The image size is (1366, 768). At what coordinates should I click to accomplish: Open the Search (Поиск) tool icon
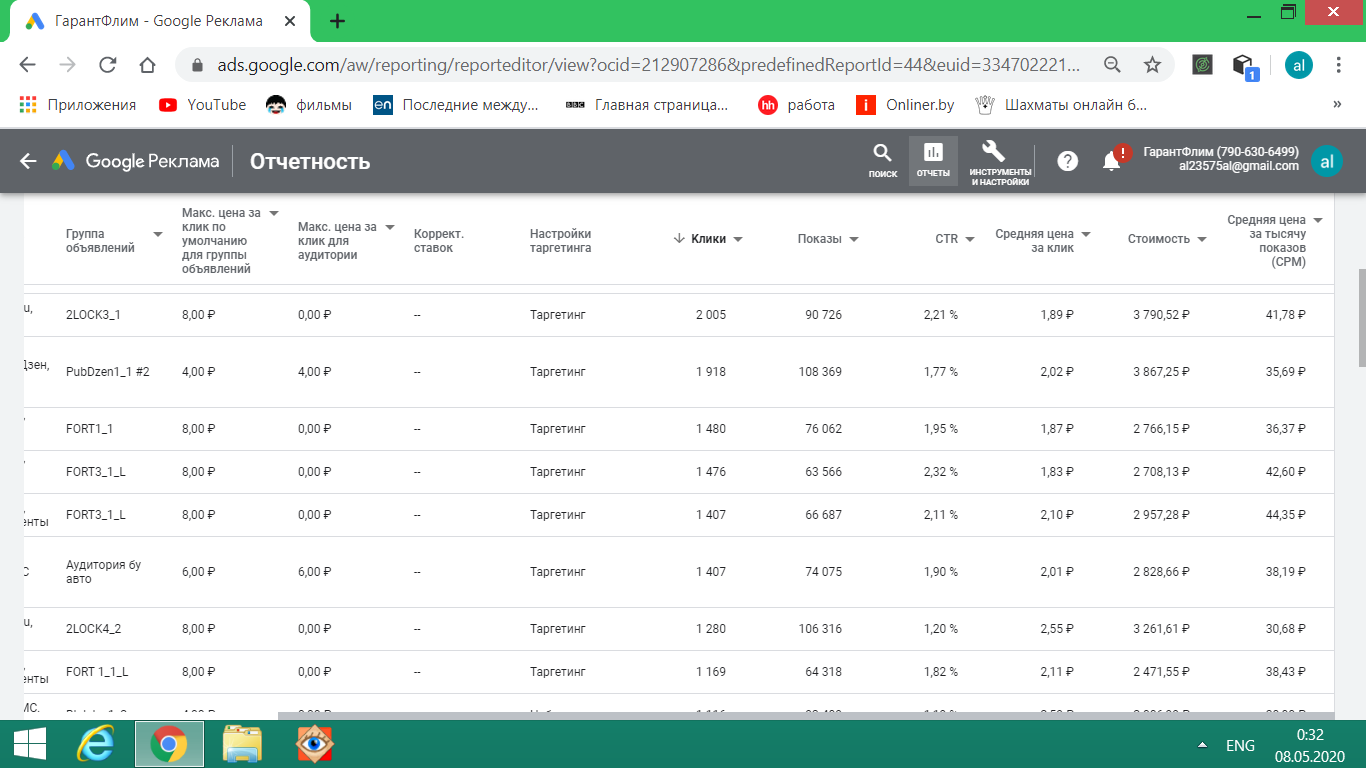coord(882,160)
